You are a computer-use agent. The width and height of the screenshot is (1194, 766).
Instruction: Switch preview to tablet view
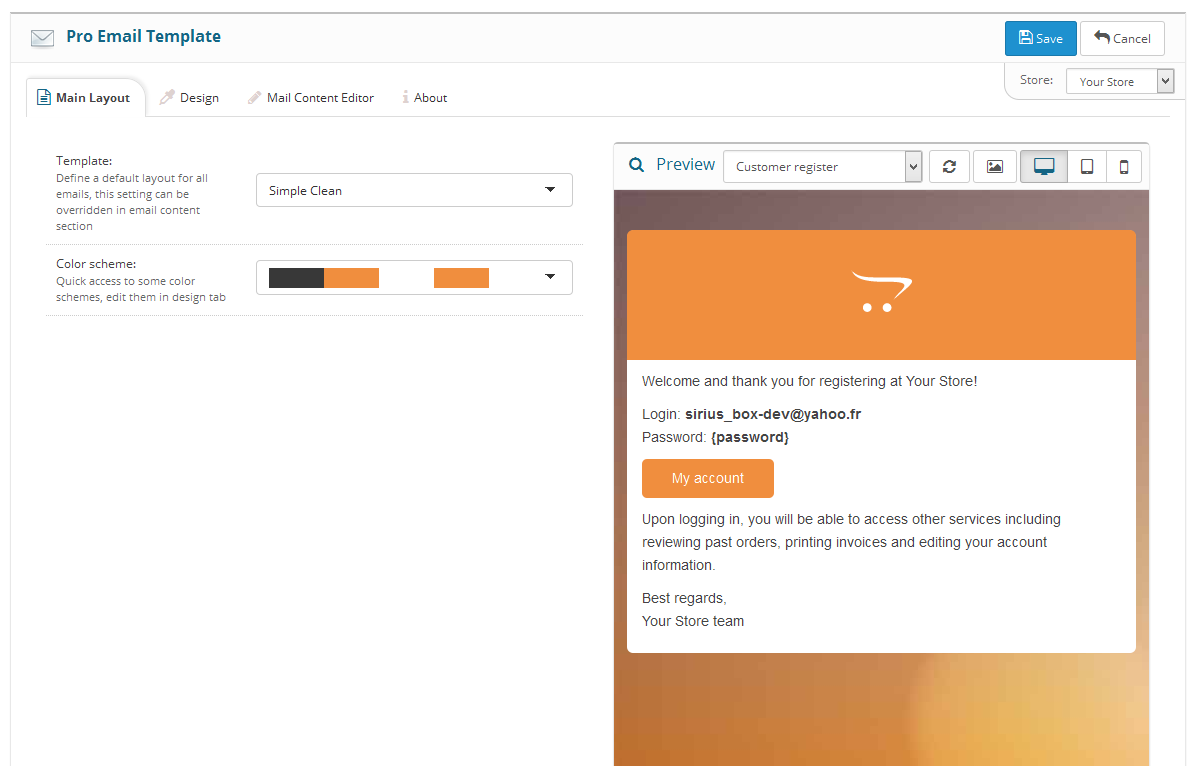click(1087, 167)
